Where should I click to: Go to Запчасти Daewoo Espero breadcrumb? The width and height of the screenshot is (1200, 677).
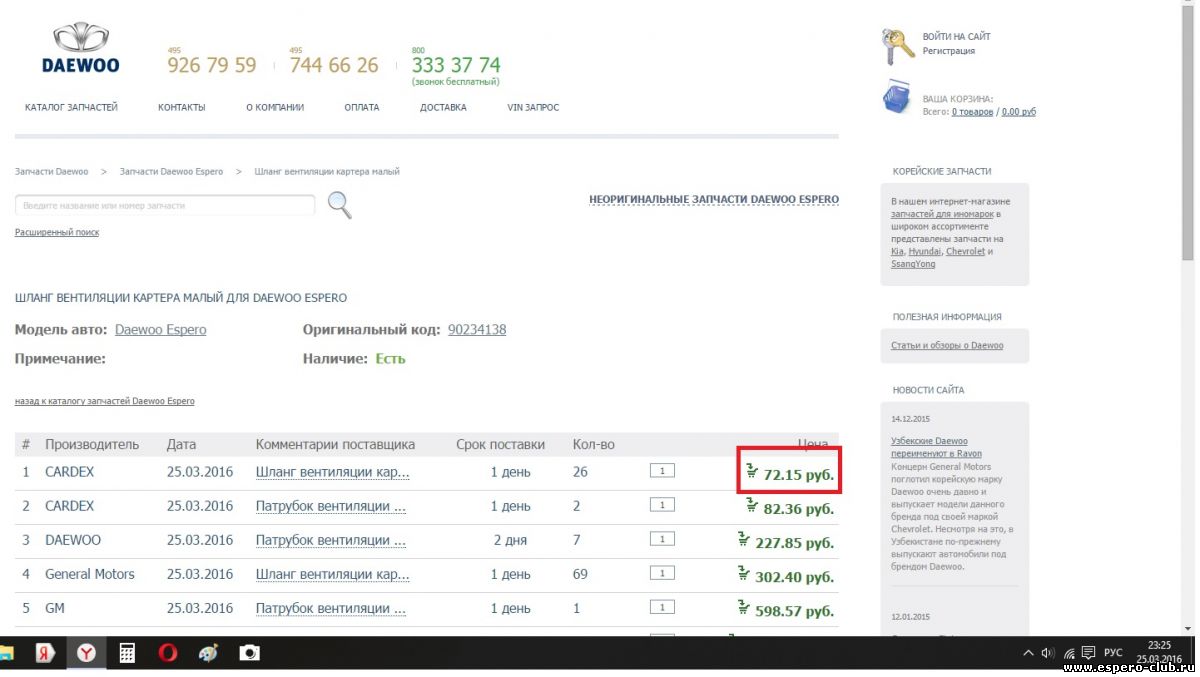pos(171,172)
